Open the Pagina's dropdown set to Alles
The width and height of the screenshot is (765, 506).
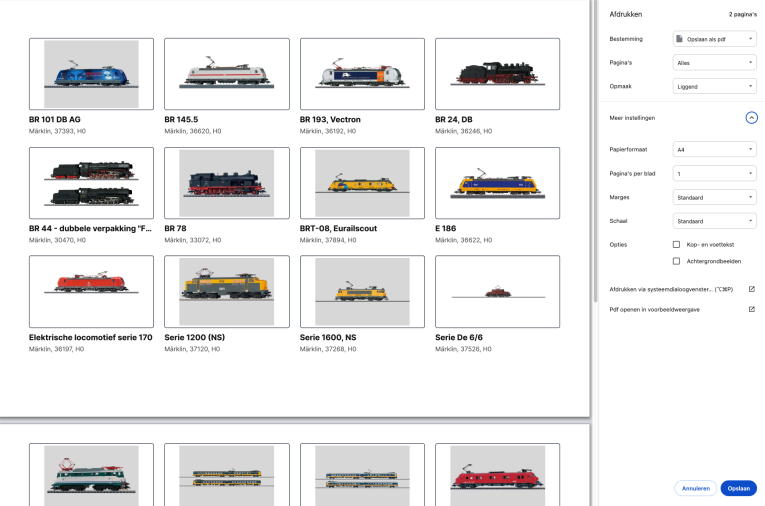(x=714, y=62)
